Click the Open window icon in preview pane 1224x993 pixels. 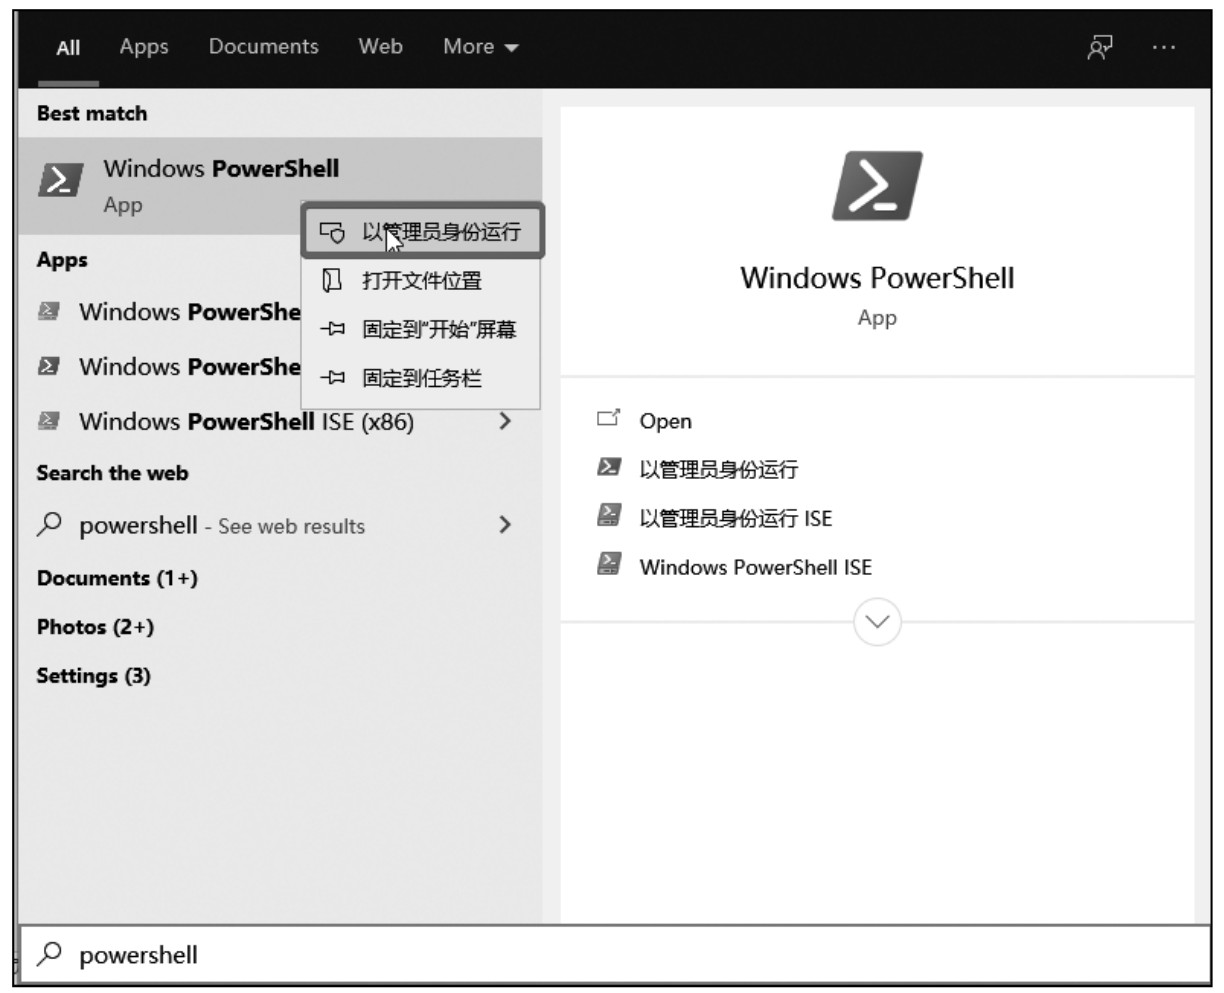point(607,419)
